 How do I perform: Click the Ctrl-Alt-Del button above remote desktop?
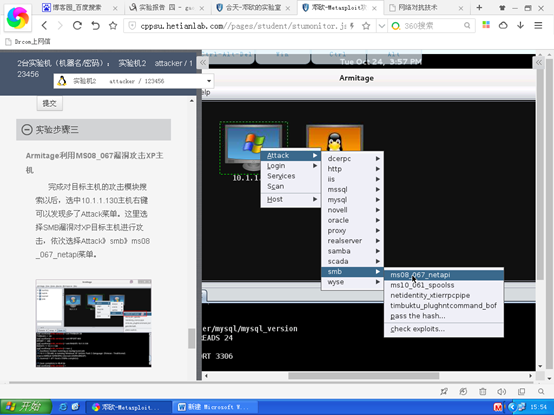click(228, 57)
